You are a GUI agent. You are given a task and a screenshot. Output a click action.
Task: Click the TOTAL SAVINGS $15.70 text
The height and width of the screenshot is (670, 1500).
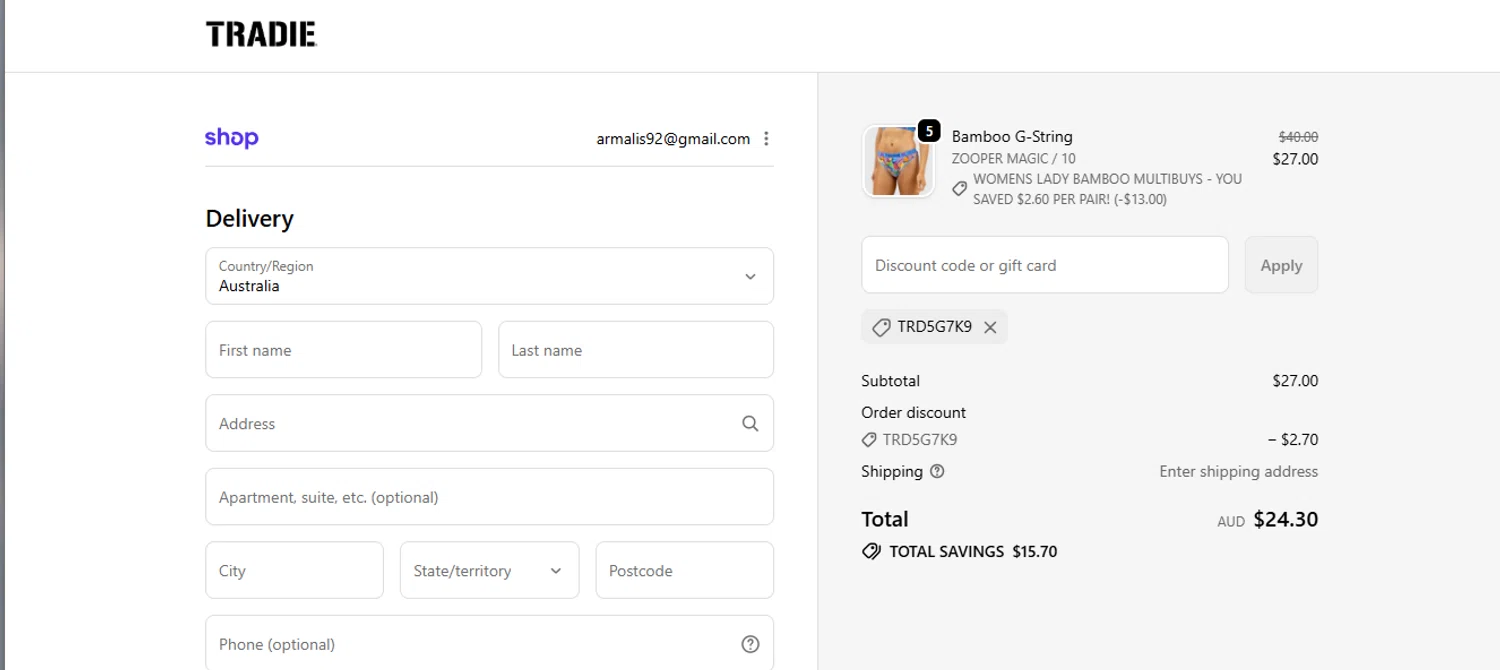(973, 551)
